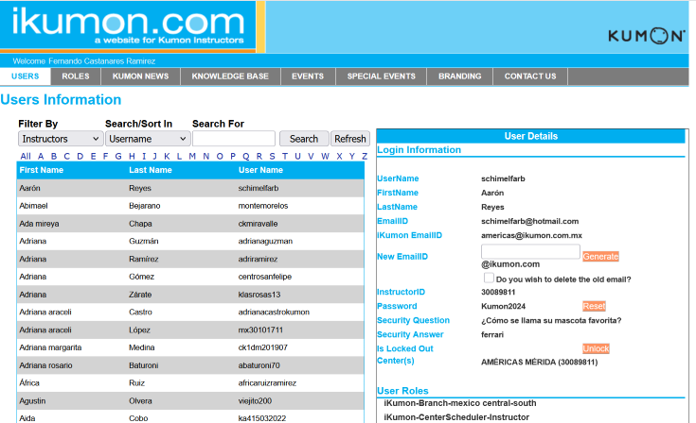Image resolution: width=696 pixels, height=423 pixels.
Task: Go to the Special Events tab
Action: tap(381, 76)
